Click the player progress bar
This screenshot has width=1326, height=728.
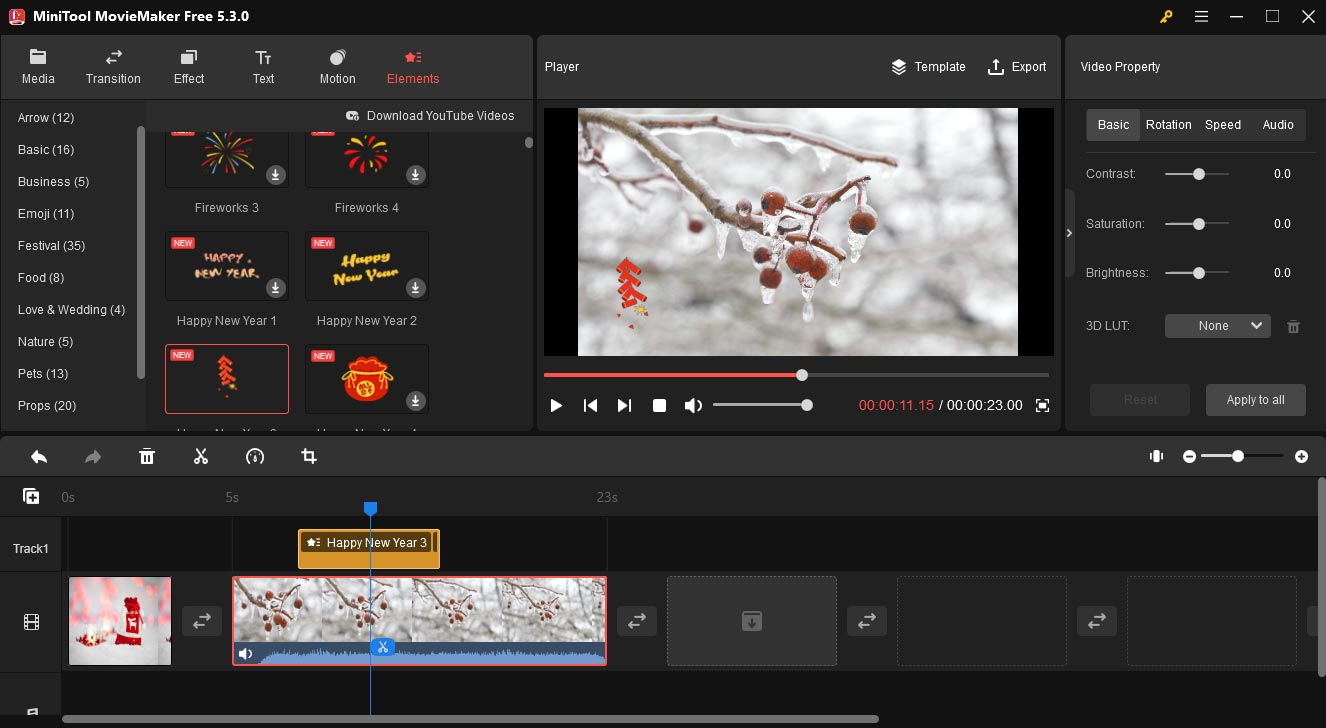pos(796,375)
